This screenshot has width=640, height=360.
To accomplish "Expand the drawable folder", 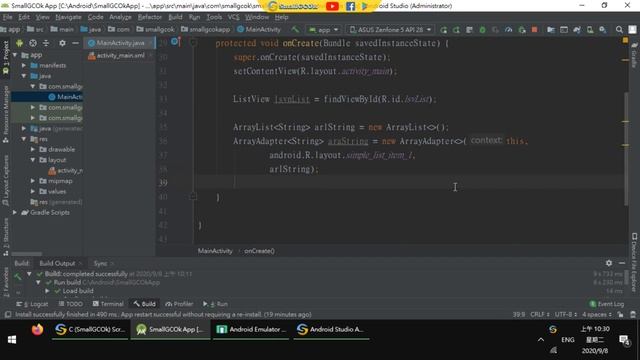I will (x=33, y=149).
